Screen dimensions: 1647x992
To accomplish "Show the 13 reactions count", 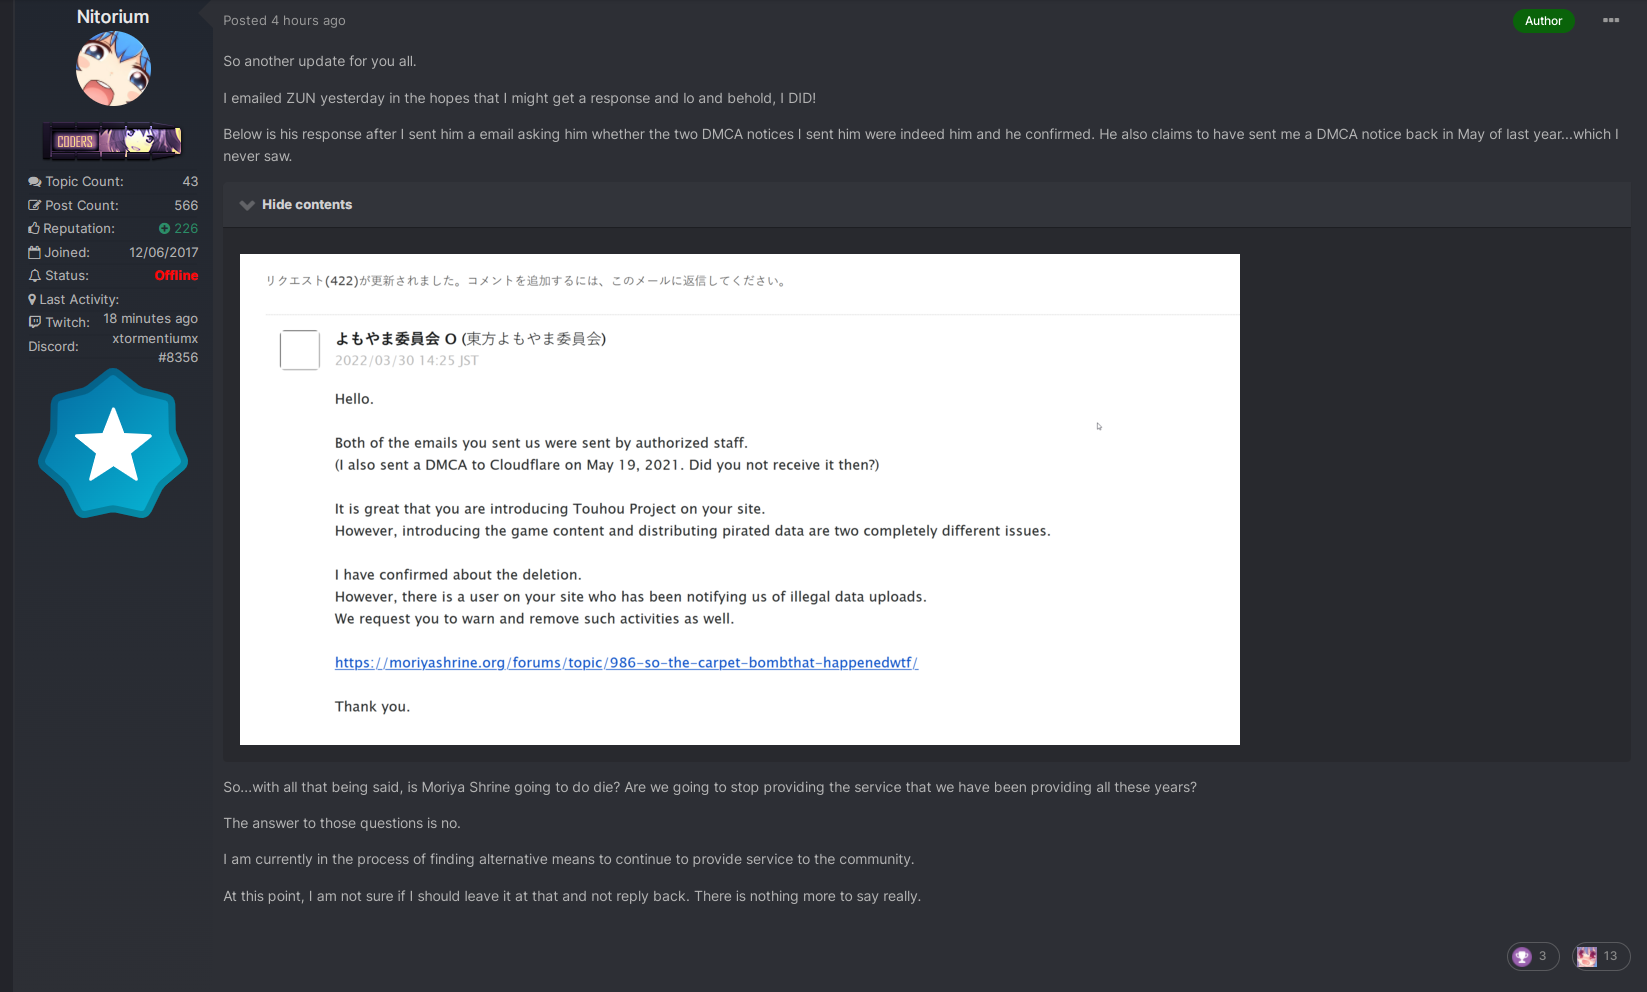I will tap(1610, 956).
